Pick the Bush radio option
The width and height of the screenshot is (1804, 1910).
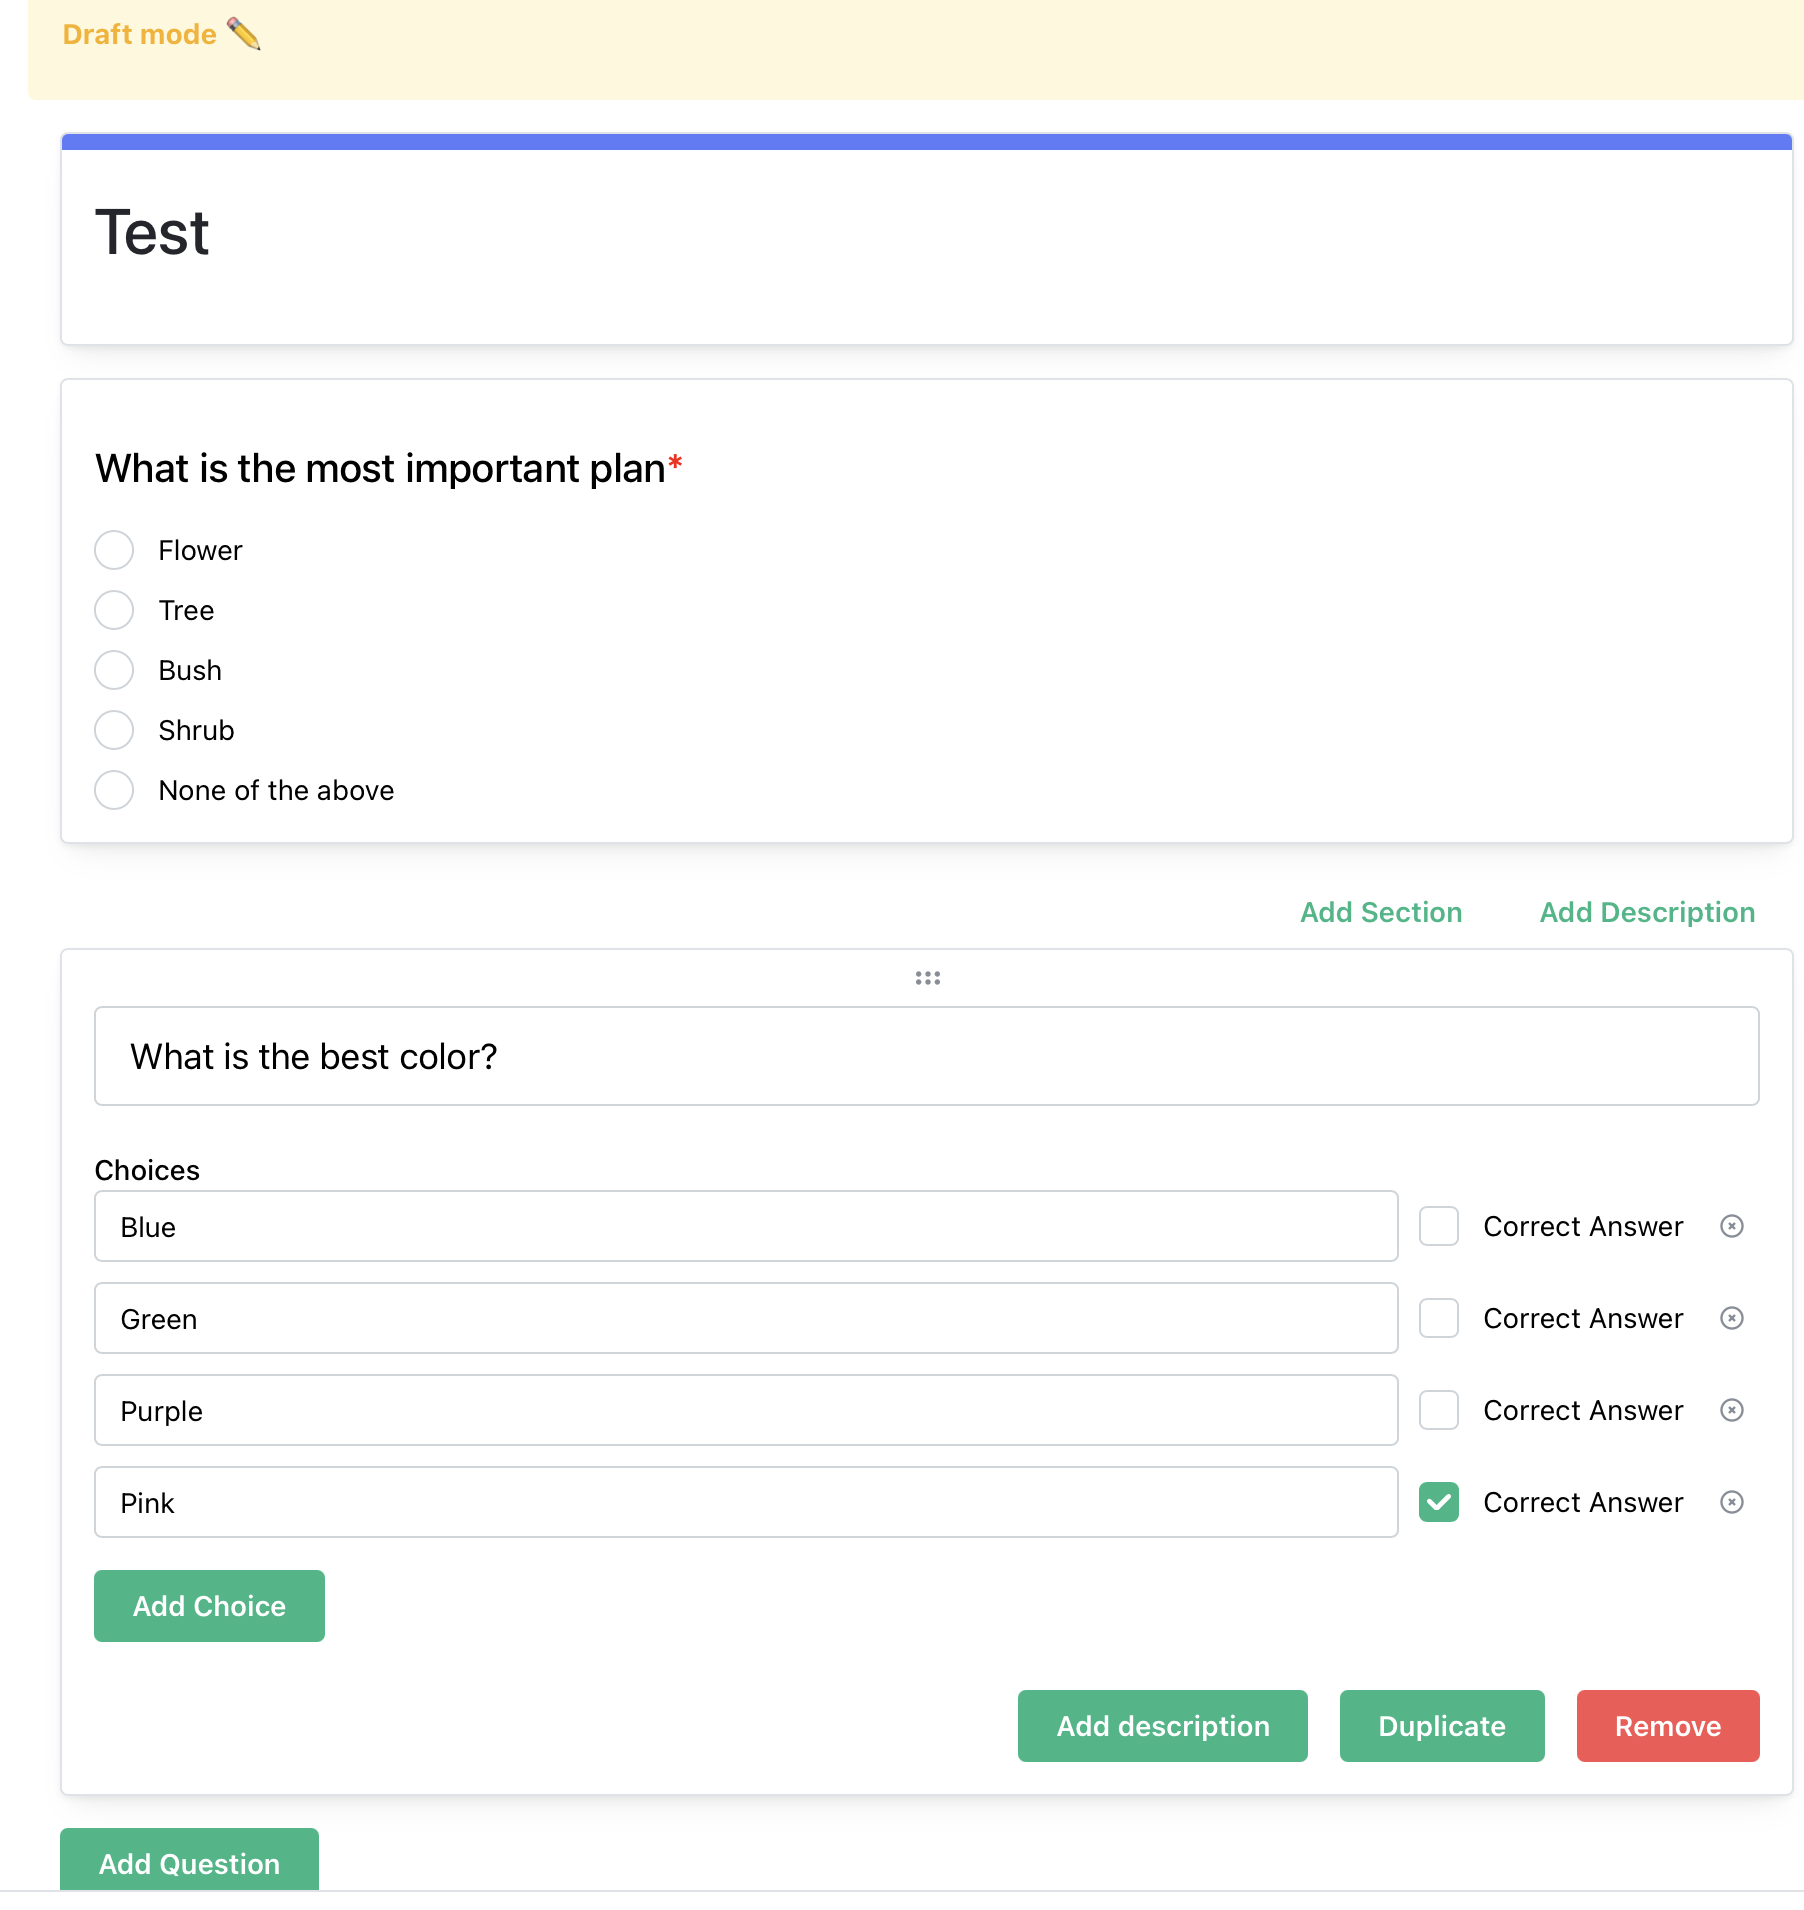[114, 670]
